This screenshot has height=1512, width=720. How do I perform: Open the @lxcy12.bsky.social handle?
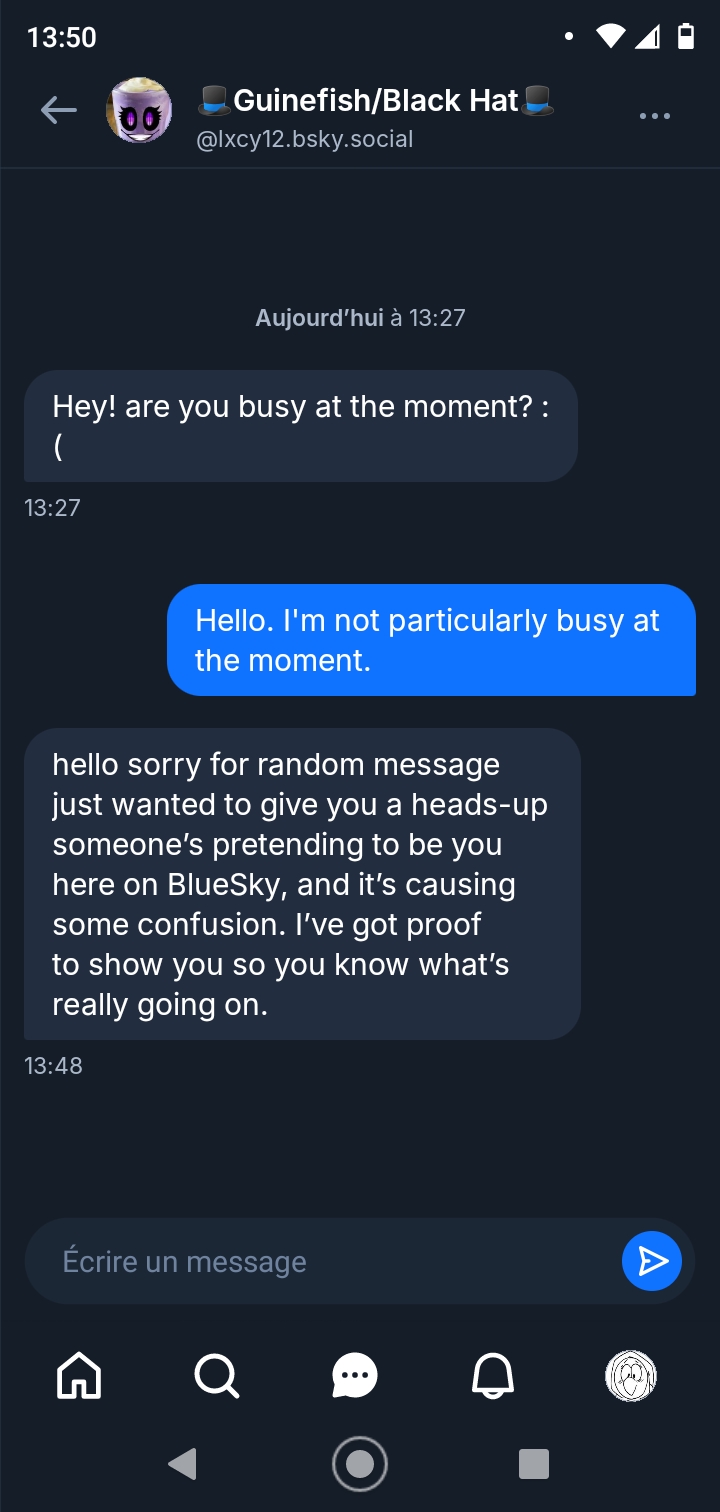point(305,139)
